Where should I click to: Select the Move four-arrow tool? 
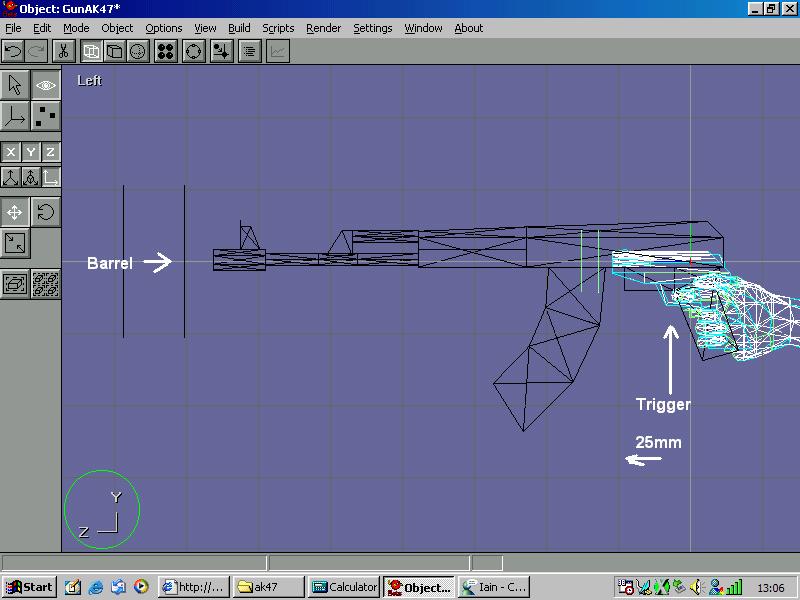(x=15, y=212)
